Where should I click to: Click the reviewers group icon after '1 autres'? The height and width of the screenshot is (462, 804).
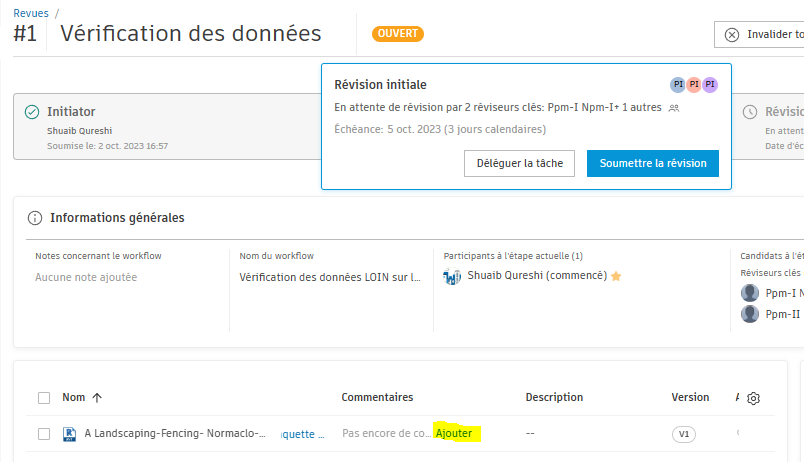point(674,108)
